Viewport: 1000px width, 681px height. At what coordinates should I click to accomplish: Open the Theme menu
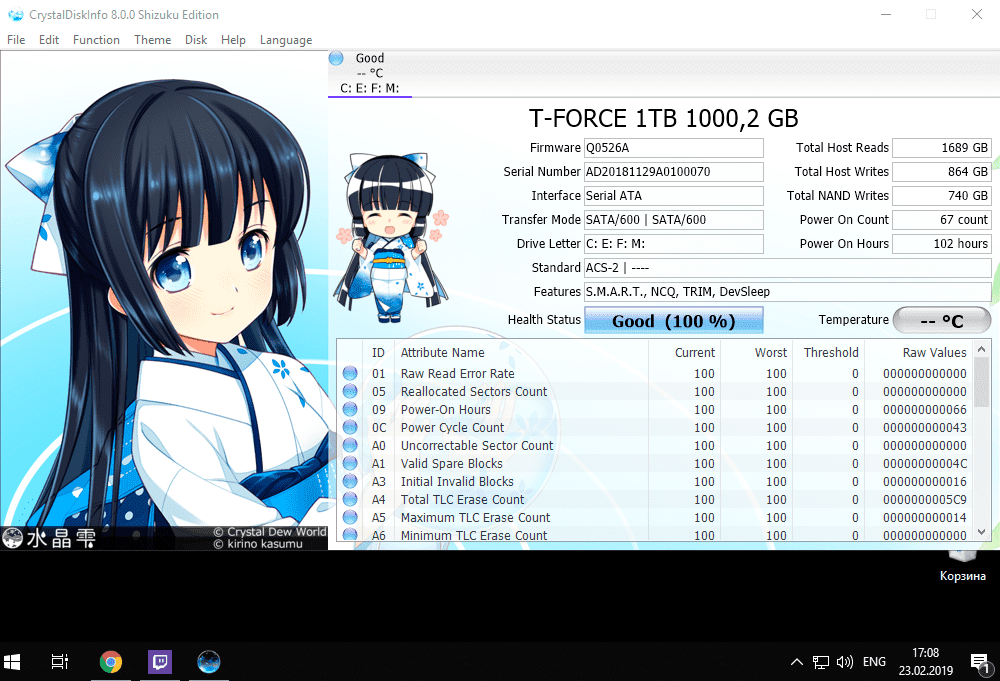click(x=152, y=40)
